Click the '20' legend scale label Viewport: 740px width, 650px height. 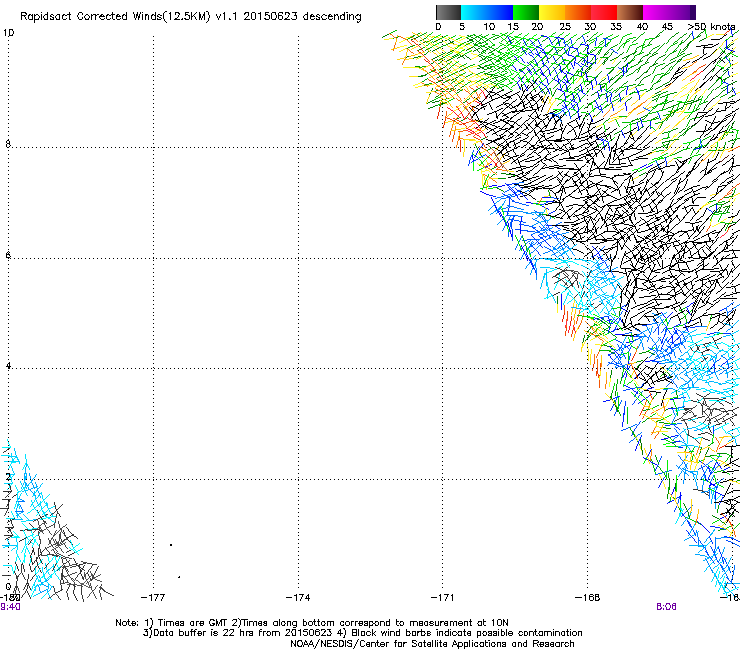(x=537, y=26)
